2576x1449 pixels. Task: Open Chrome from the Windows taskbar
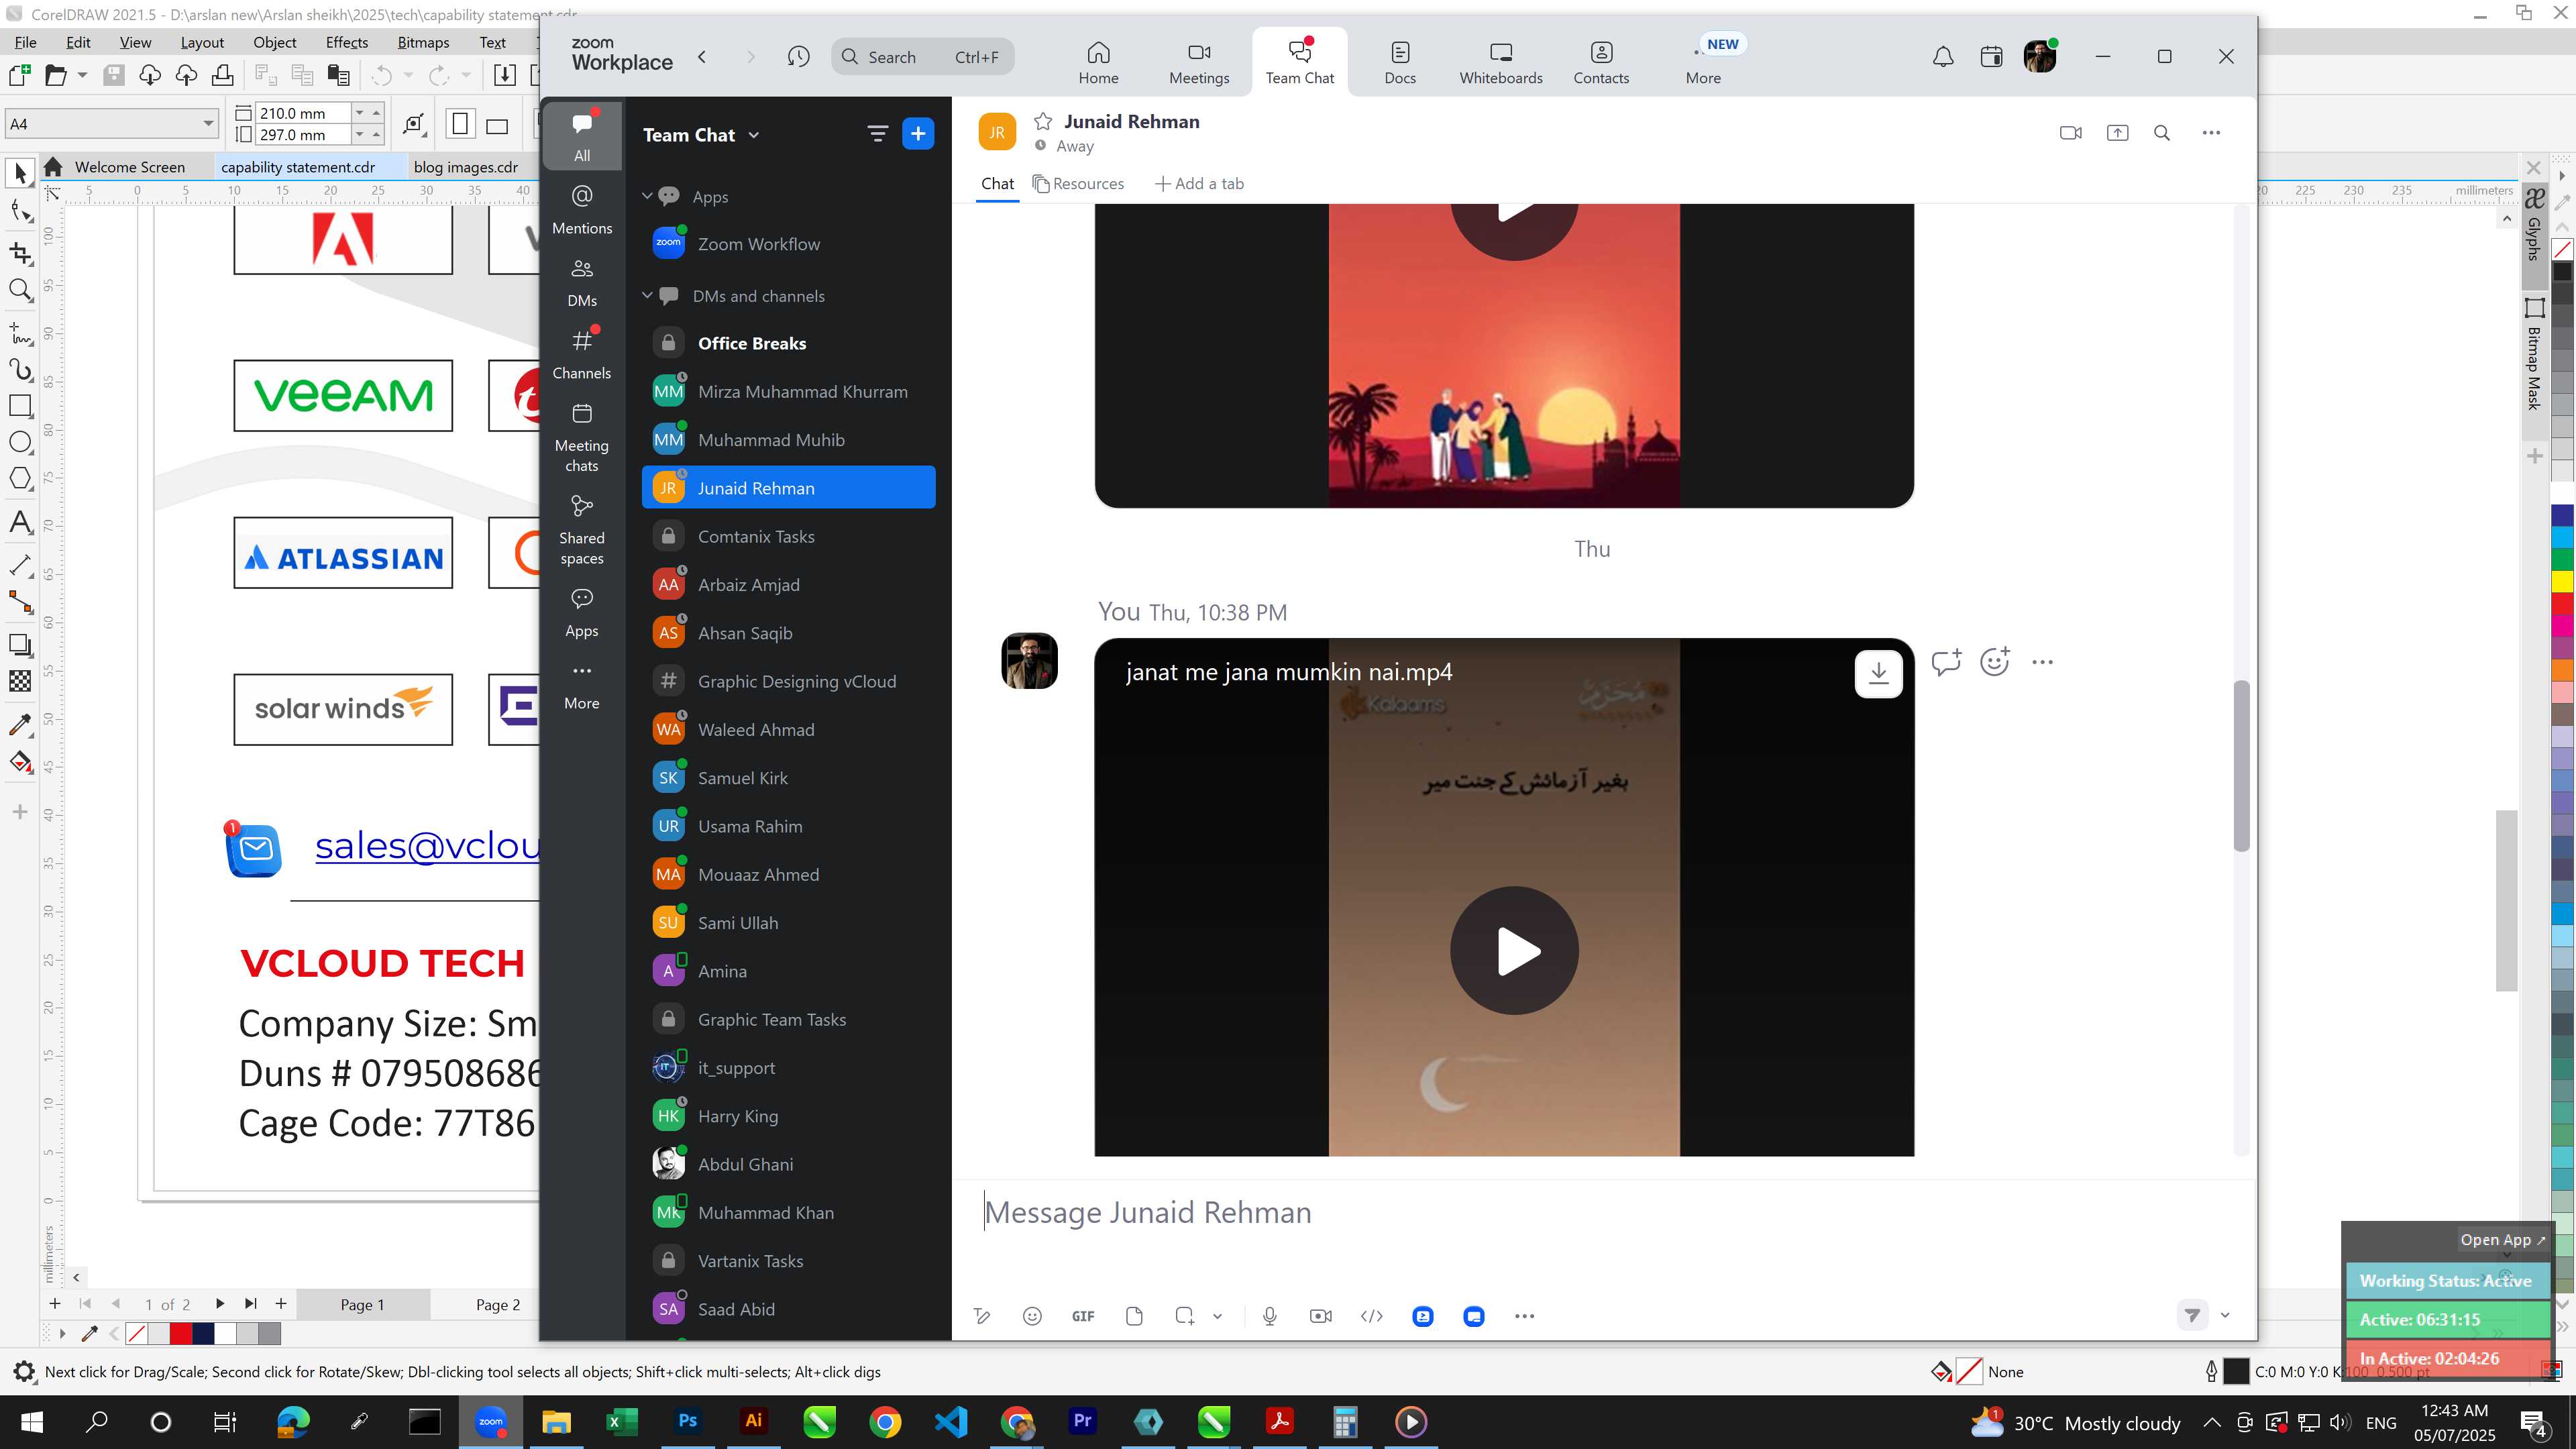(x=885, y=1422)
